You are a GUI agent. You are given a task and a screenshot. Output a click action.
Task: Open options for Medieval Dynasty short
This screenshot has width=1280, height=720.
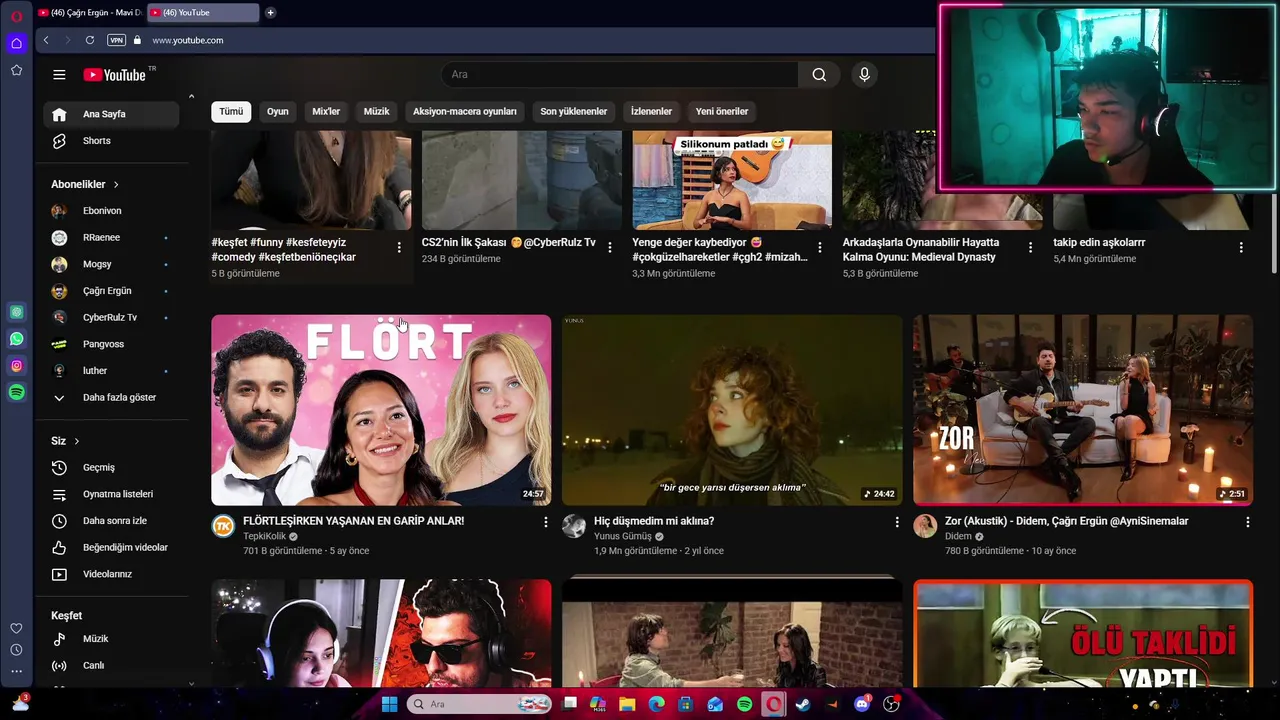click(1031, 247)
